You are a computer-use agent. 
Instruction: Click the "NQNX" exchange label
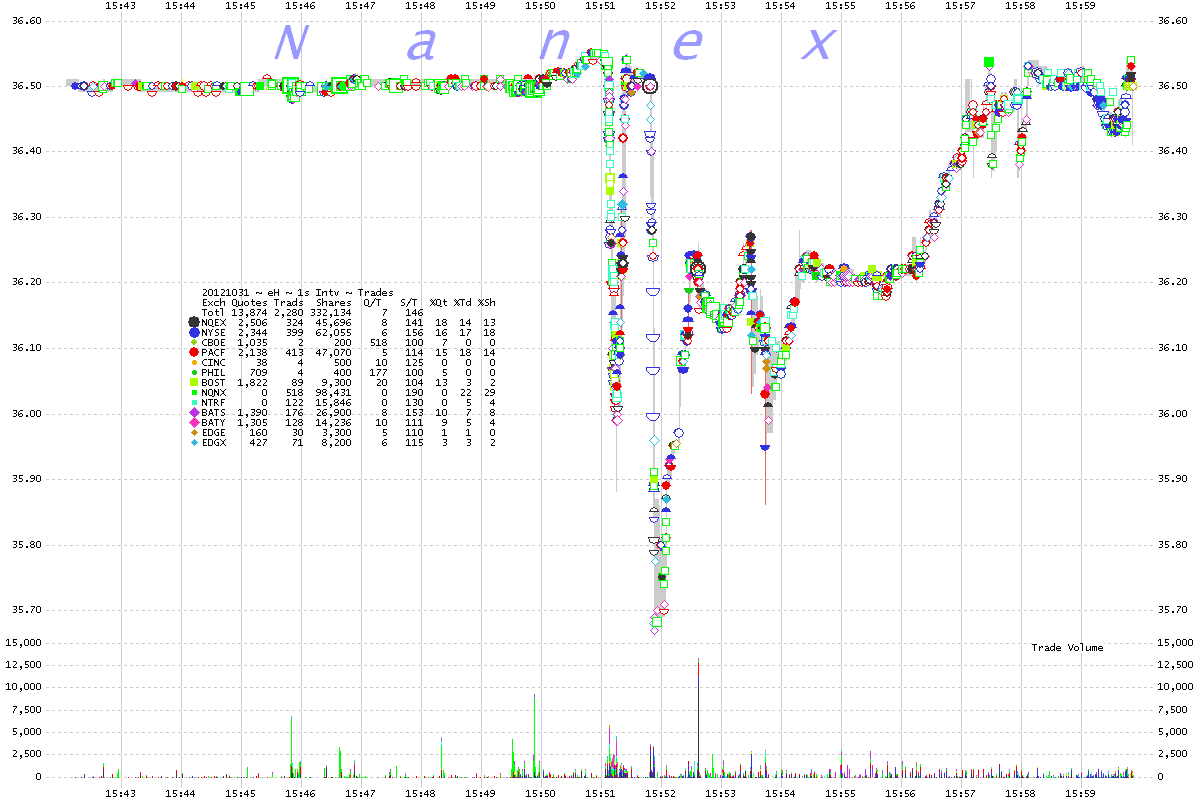214,392
